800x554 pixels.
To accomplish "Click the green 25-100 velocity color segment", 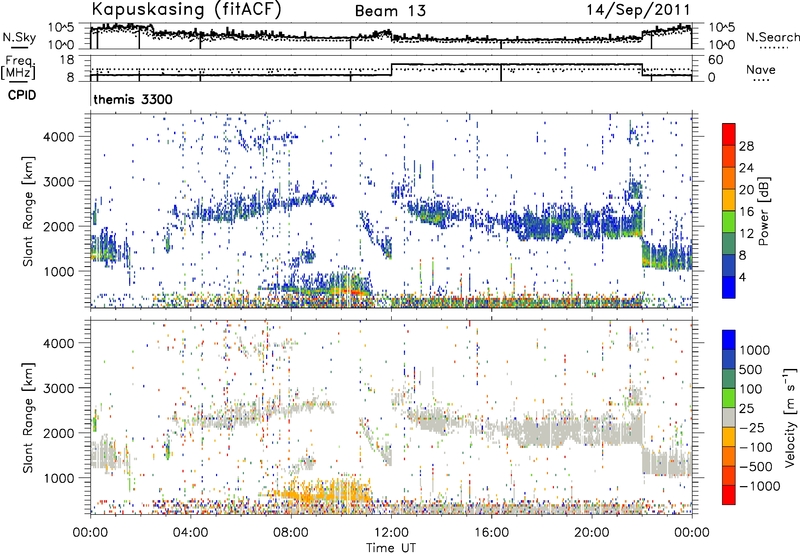I will (x=729, y=398).
